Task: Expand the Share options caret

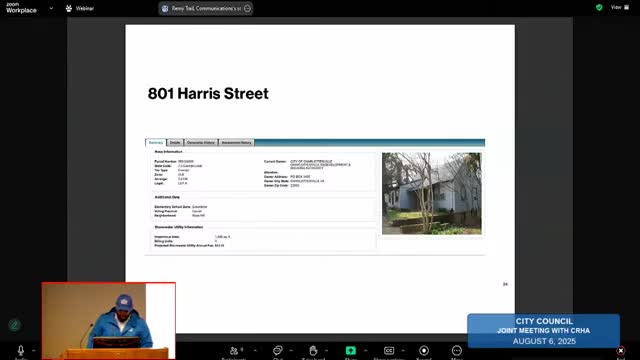Action: 365,350
